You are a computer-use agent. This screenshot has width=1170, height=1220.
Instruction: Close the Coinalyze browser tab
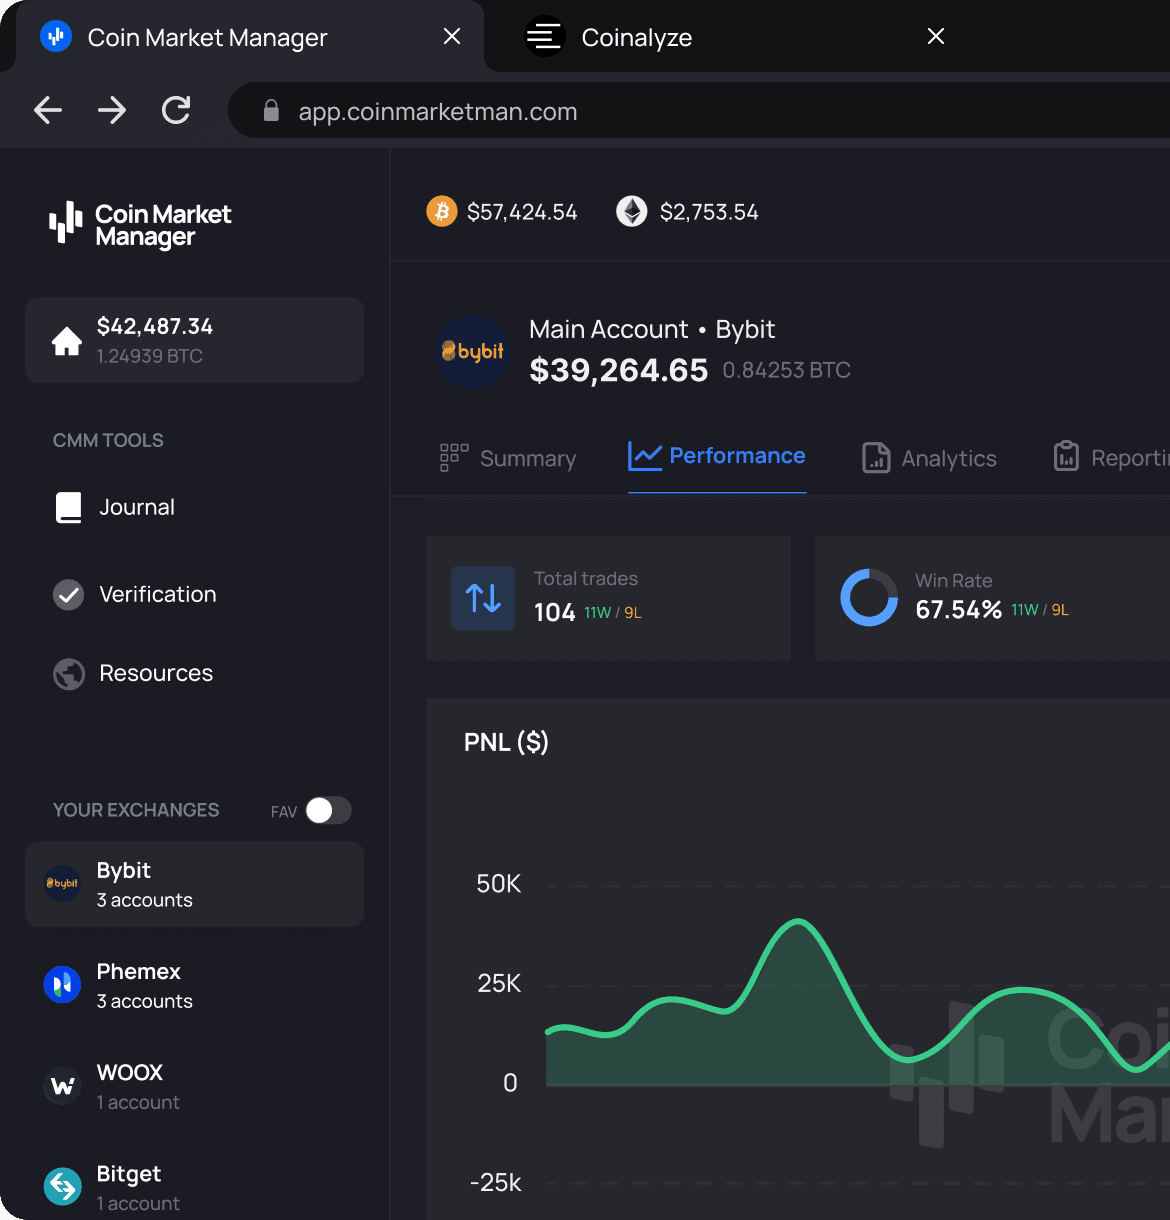(936, 36)
